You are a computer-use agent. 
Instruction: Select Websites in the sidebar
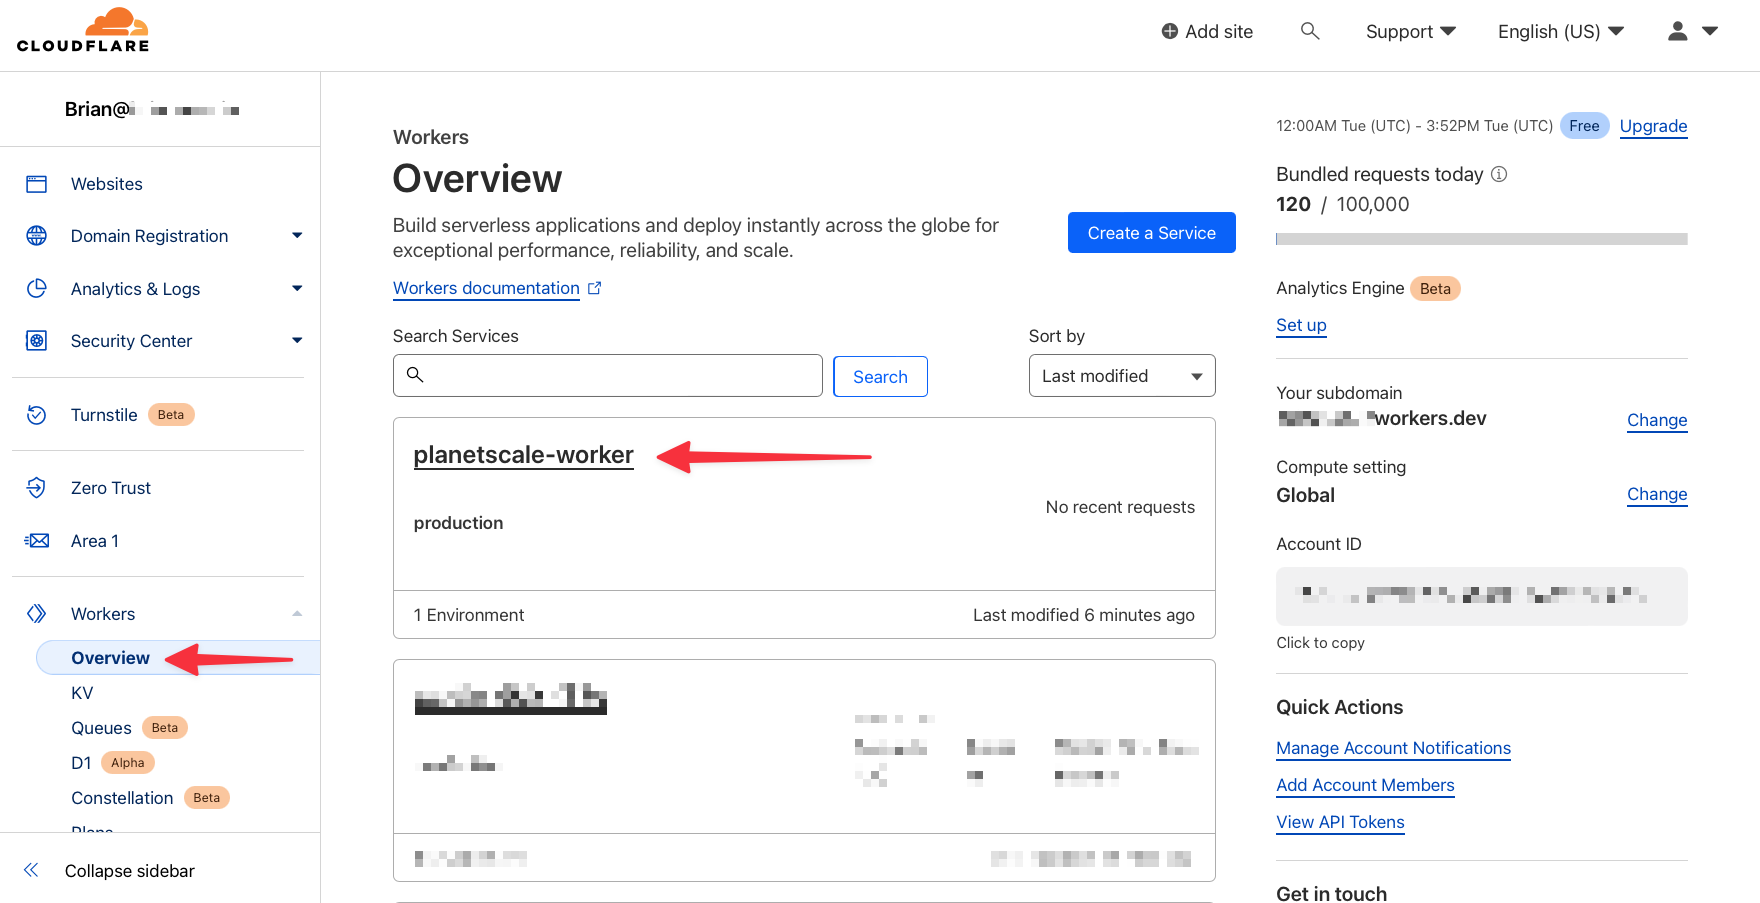[x=107, y=184]
